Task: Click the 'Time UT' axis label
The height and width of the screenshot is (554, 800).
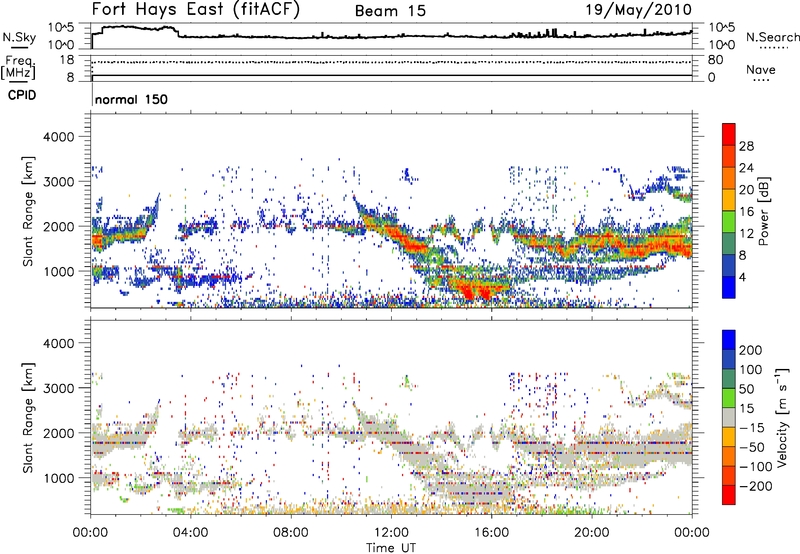Action: 391,548
